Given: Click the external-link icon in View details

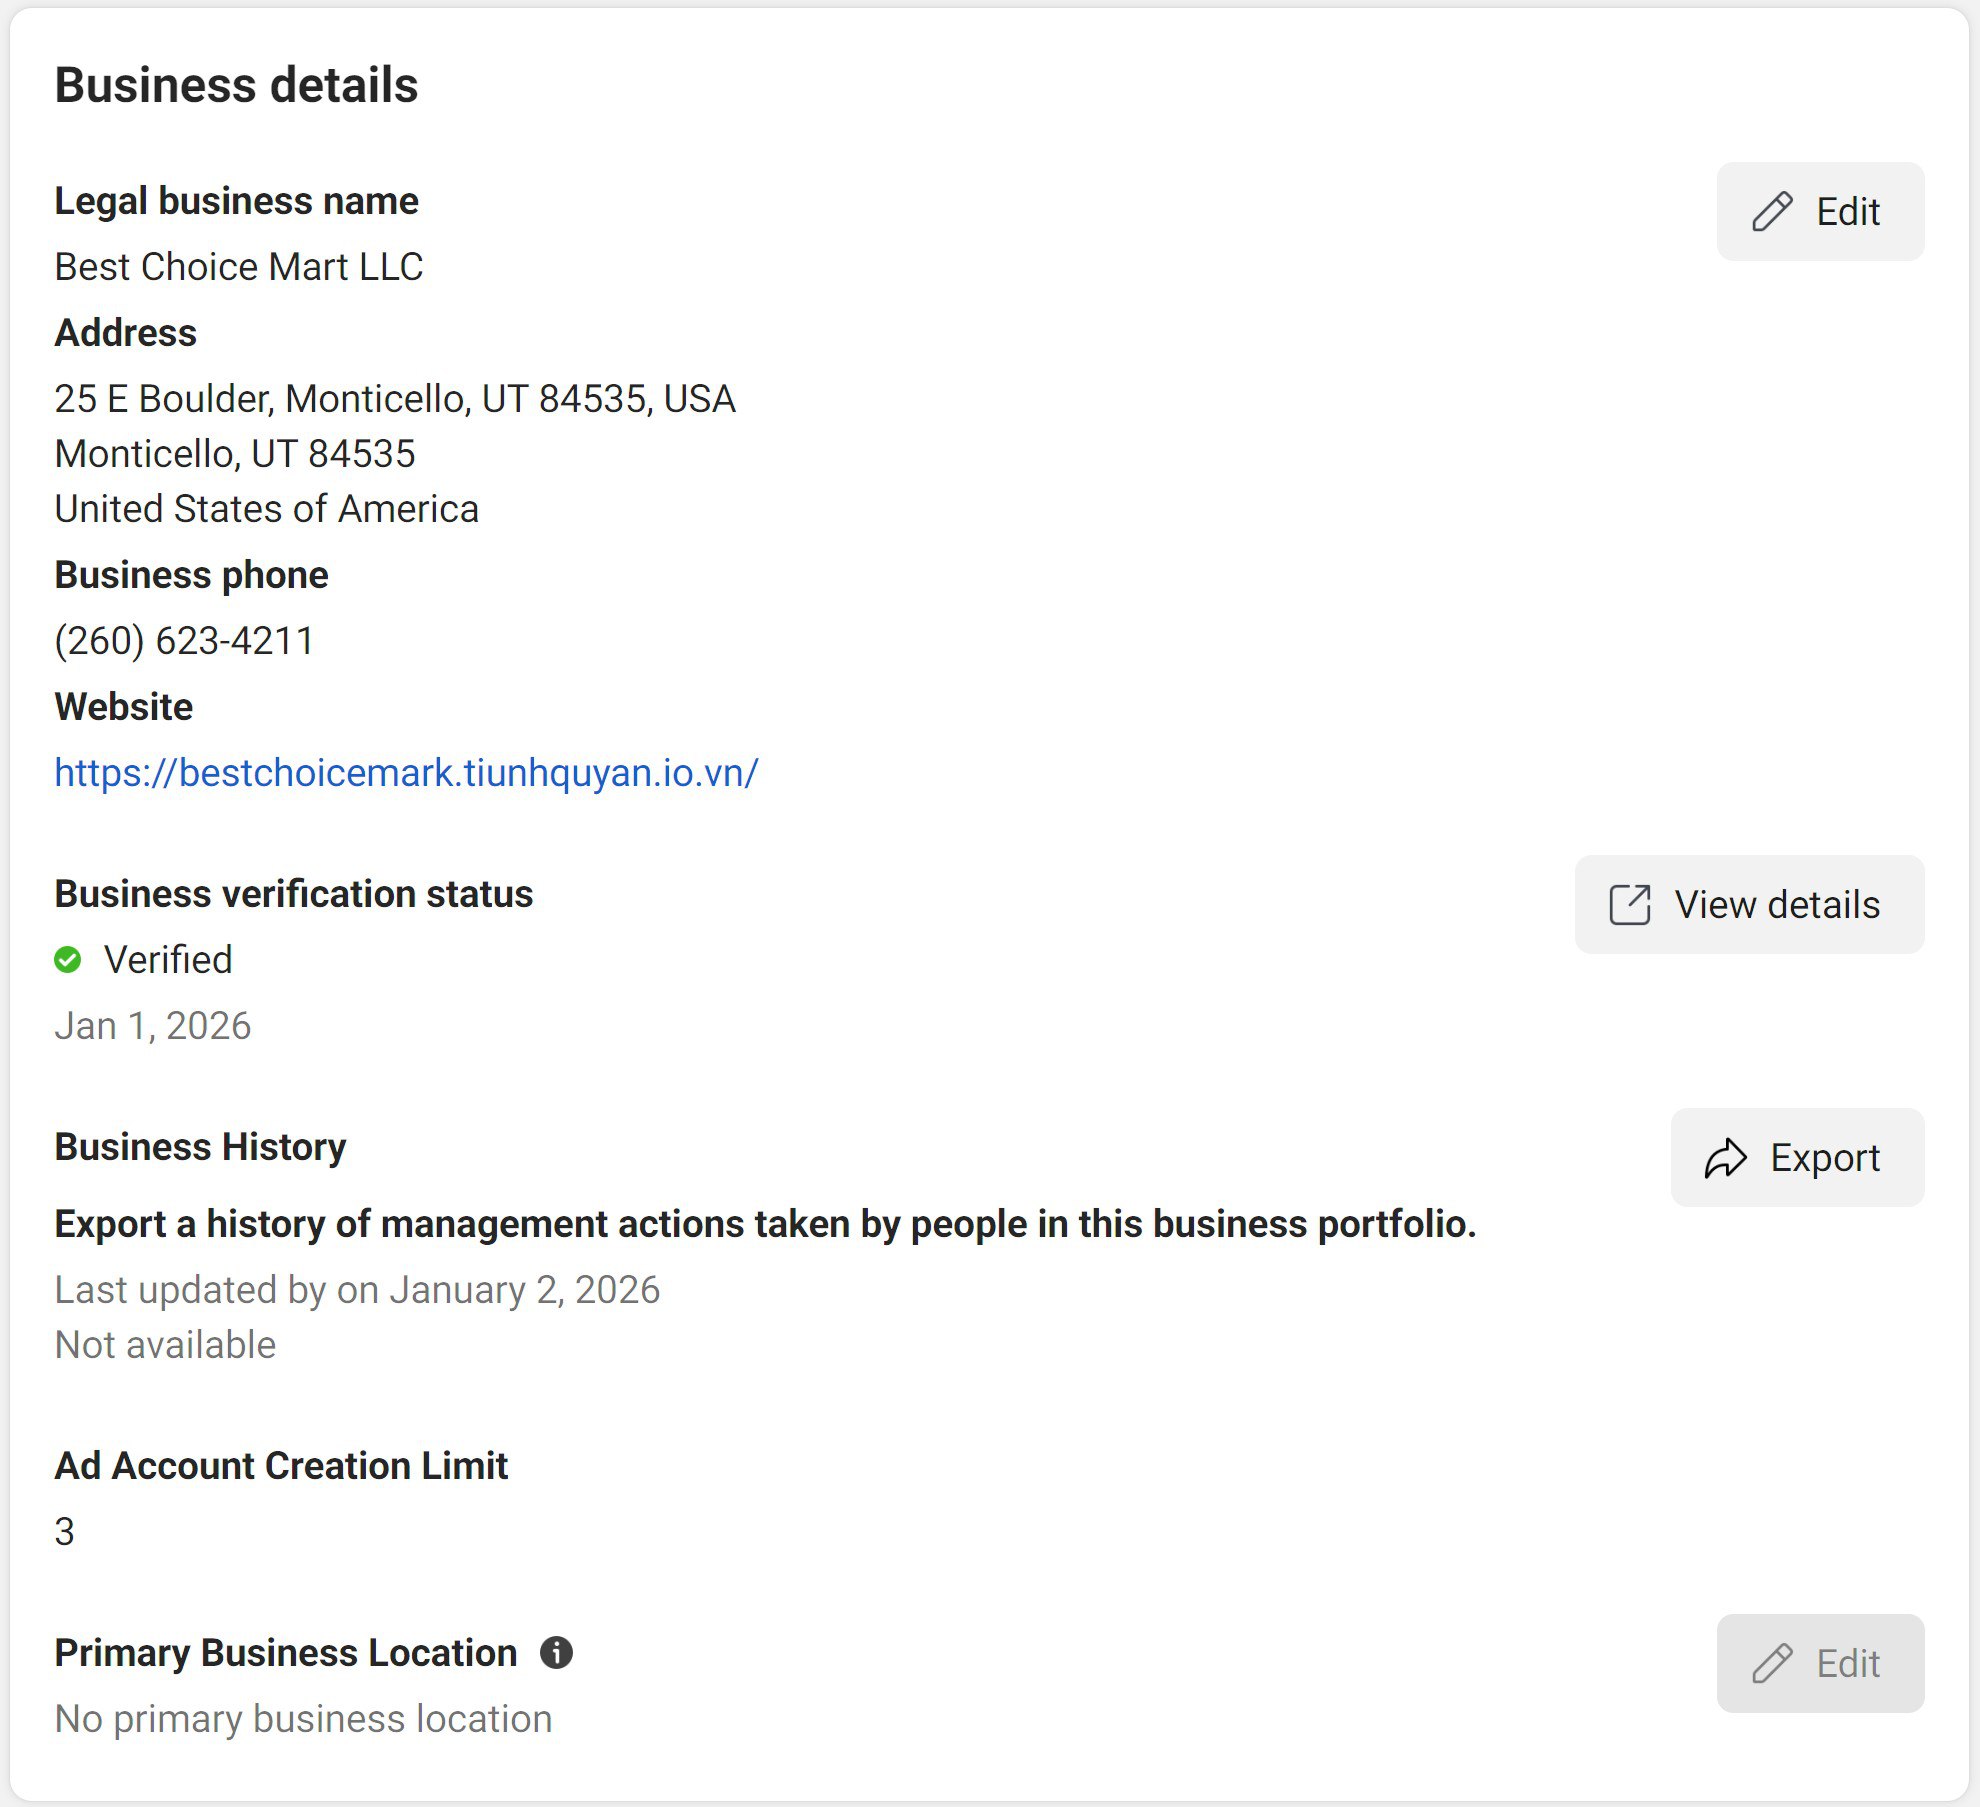Looking at the screenshot, I should pos(1629,905).
